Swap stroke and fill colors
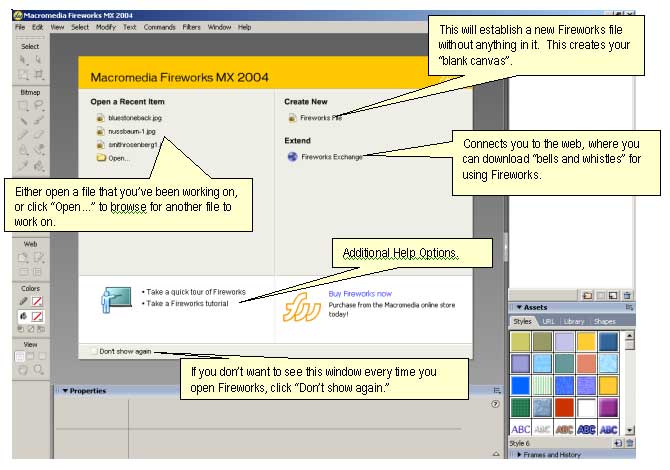 click(x=41, y=329)
